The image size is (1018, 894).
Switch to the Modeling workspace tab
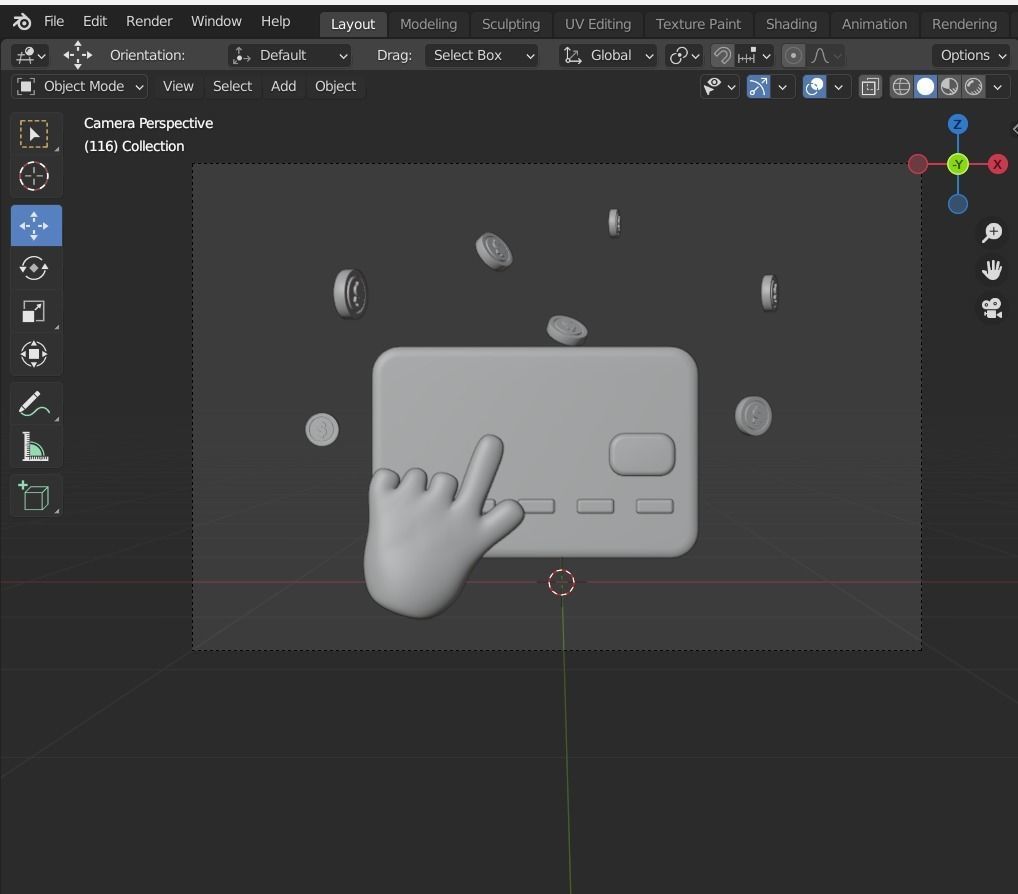(x=428, y=24)
